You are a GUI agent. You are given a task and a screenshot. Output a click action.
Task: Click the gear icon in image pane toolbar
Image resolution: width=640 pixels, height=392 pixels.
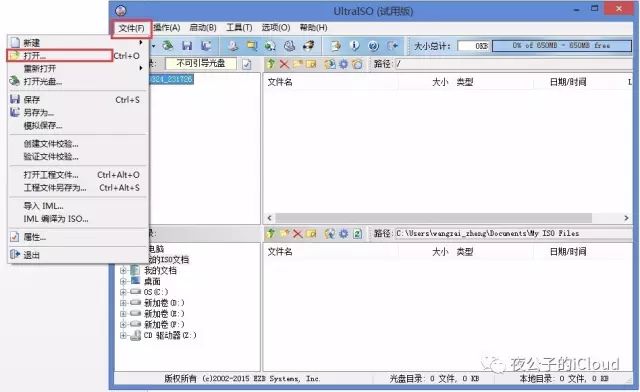(x=344, y=64)
